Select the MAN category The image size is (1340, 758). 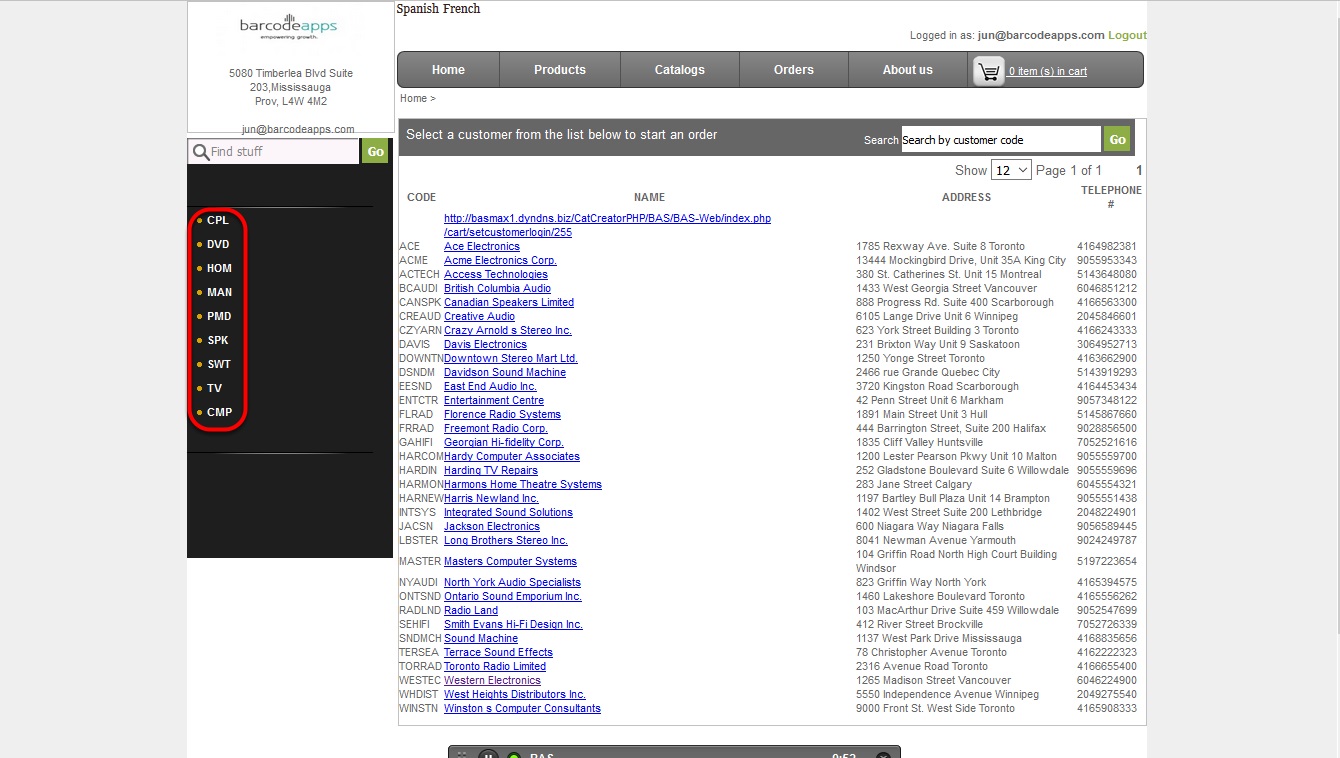click(x=219, y=292)
